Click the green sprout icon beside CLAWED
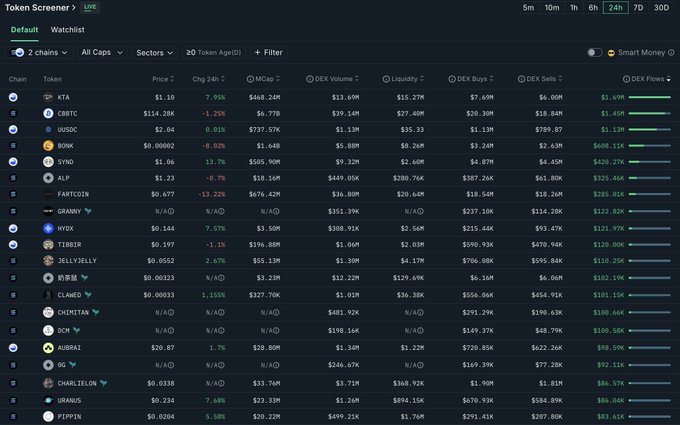The image size is (680, 425). click(88, 295)
